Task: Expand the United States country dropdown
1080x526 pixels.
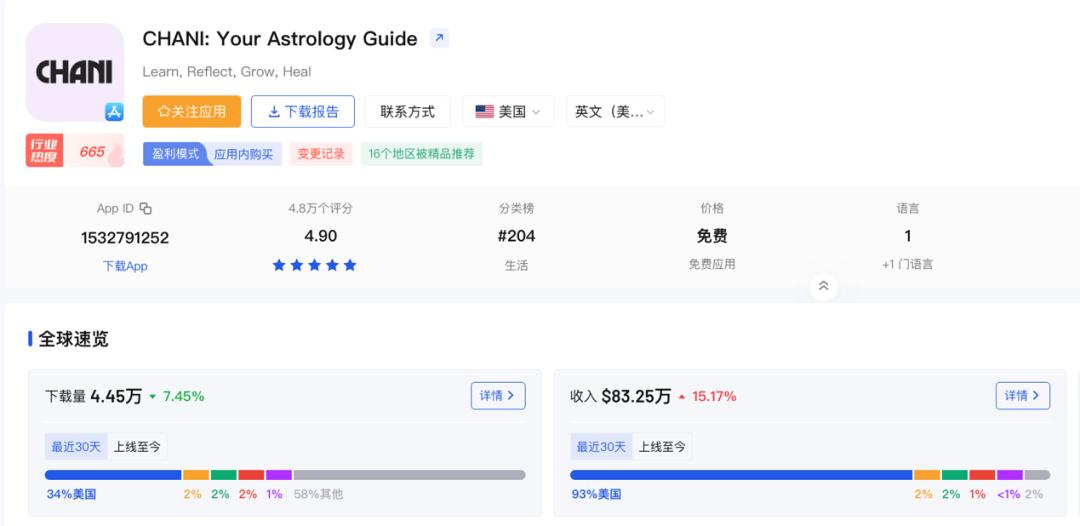Action: click(509, 112)
